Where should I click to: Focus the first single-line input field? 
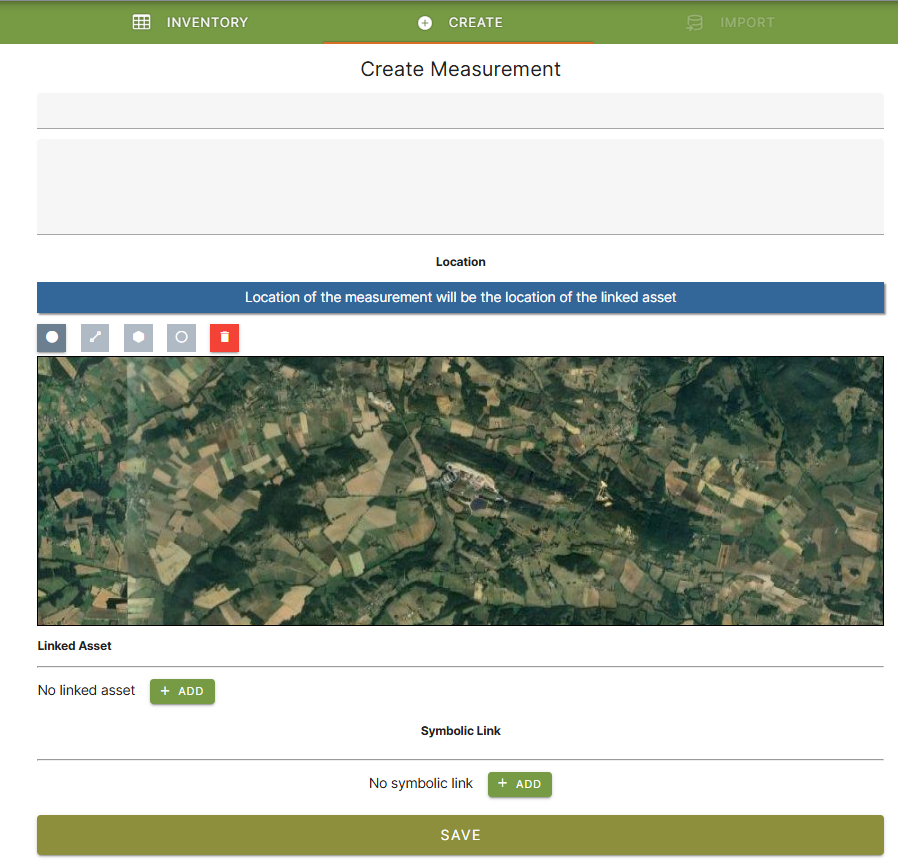460,110
